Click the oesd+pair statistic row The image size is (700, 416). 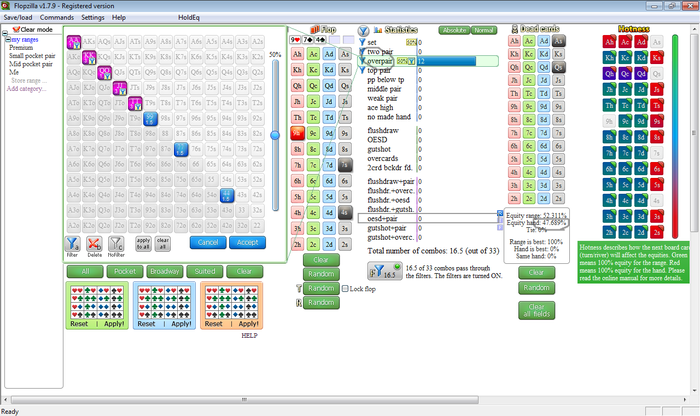429,219
